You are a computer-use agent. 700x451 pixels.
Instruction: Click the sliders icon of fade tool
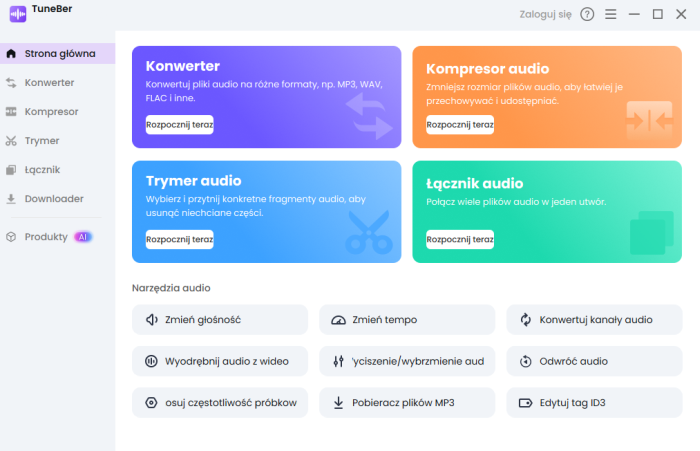pos(338,361)
